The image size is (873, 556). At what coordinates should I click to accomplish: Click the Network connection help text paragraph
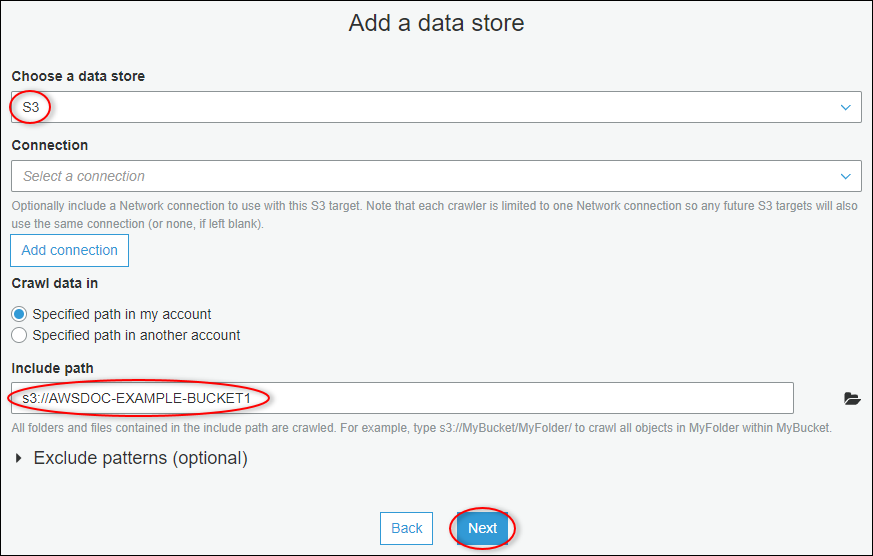[x=435, y=214]
